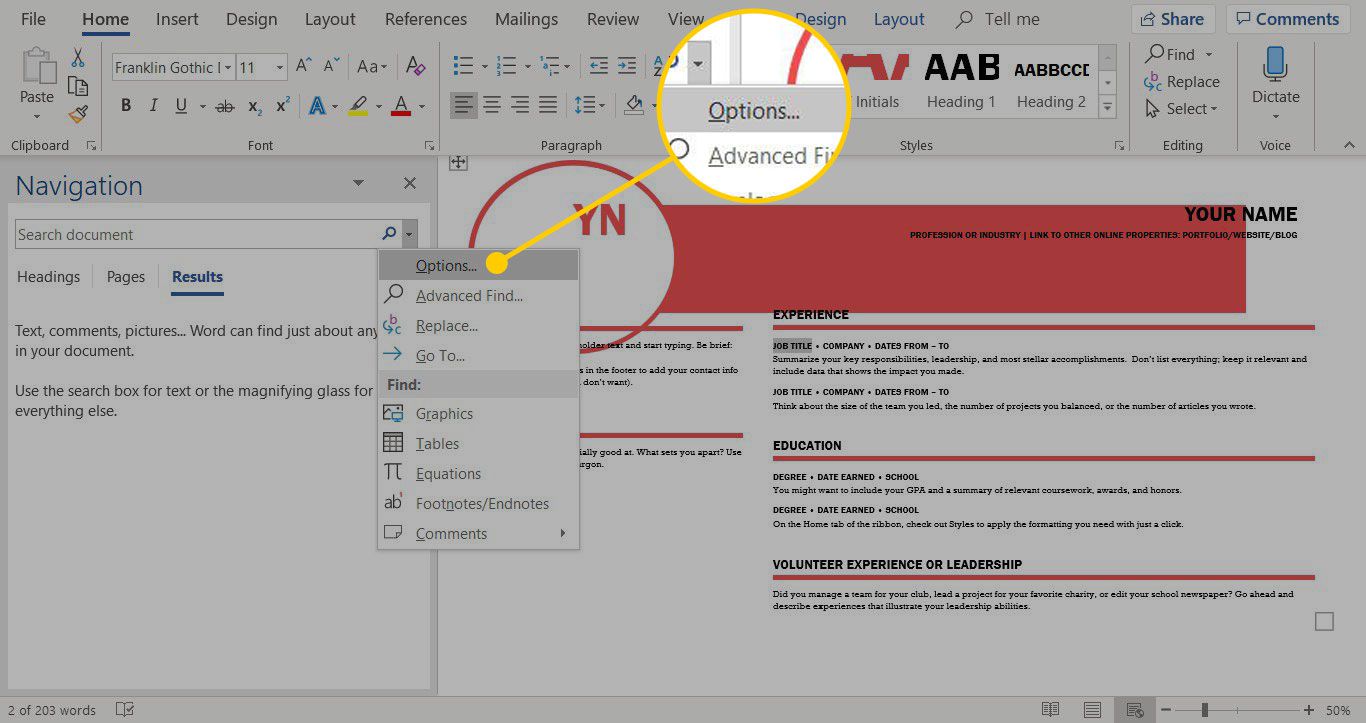Click the Decrease Indent icon
1366x723 pixels.
[598, 67]
